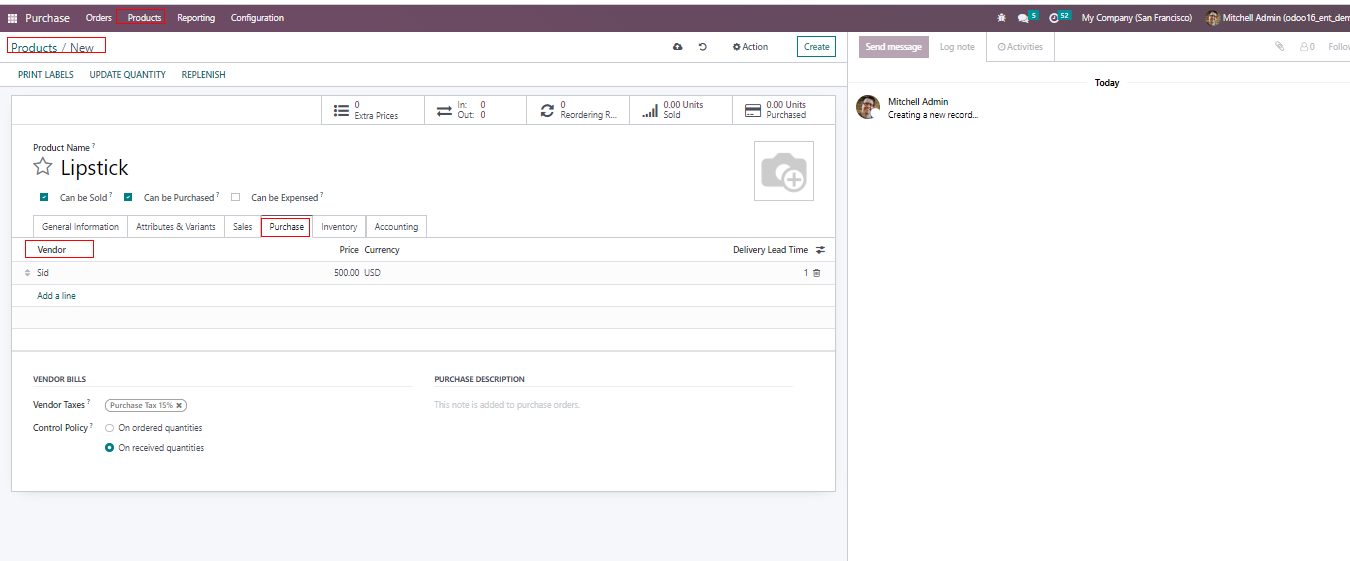The height and width of the screenshot is (561, 1350).
Task: Click the debug bug icon
Action: tap(1002, 18)
